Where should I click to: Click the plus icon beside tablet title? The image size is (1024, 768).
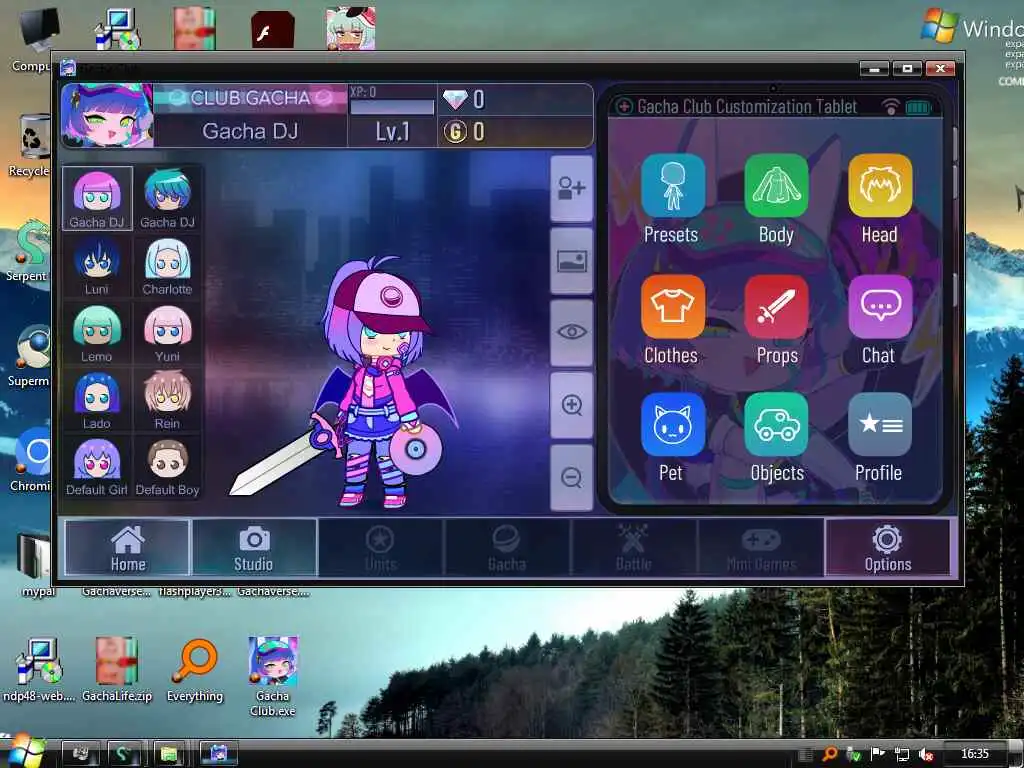click(624, 106)
